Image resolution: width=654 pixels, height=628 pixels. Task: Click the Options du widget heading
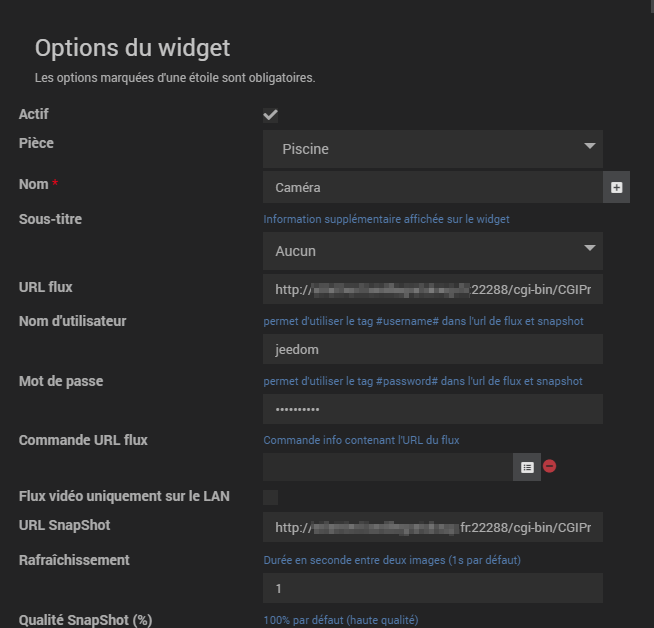click(132, 47)
